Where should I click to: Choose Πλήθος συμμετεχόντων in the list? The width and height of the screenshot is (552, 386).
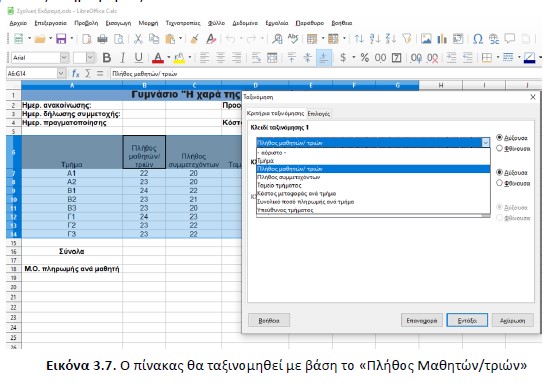pos(373,177)
